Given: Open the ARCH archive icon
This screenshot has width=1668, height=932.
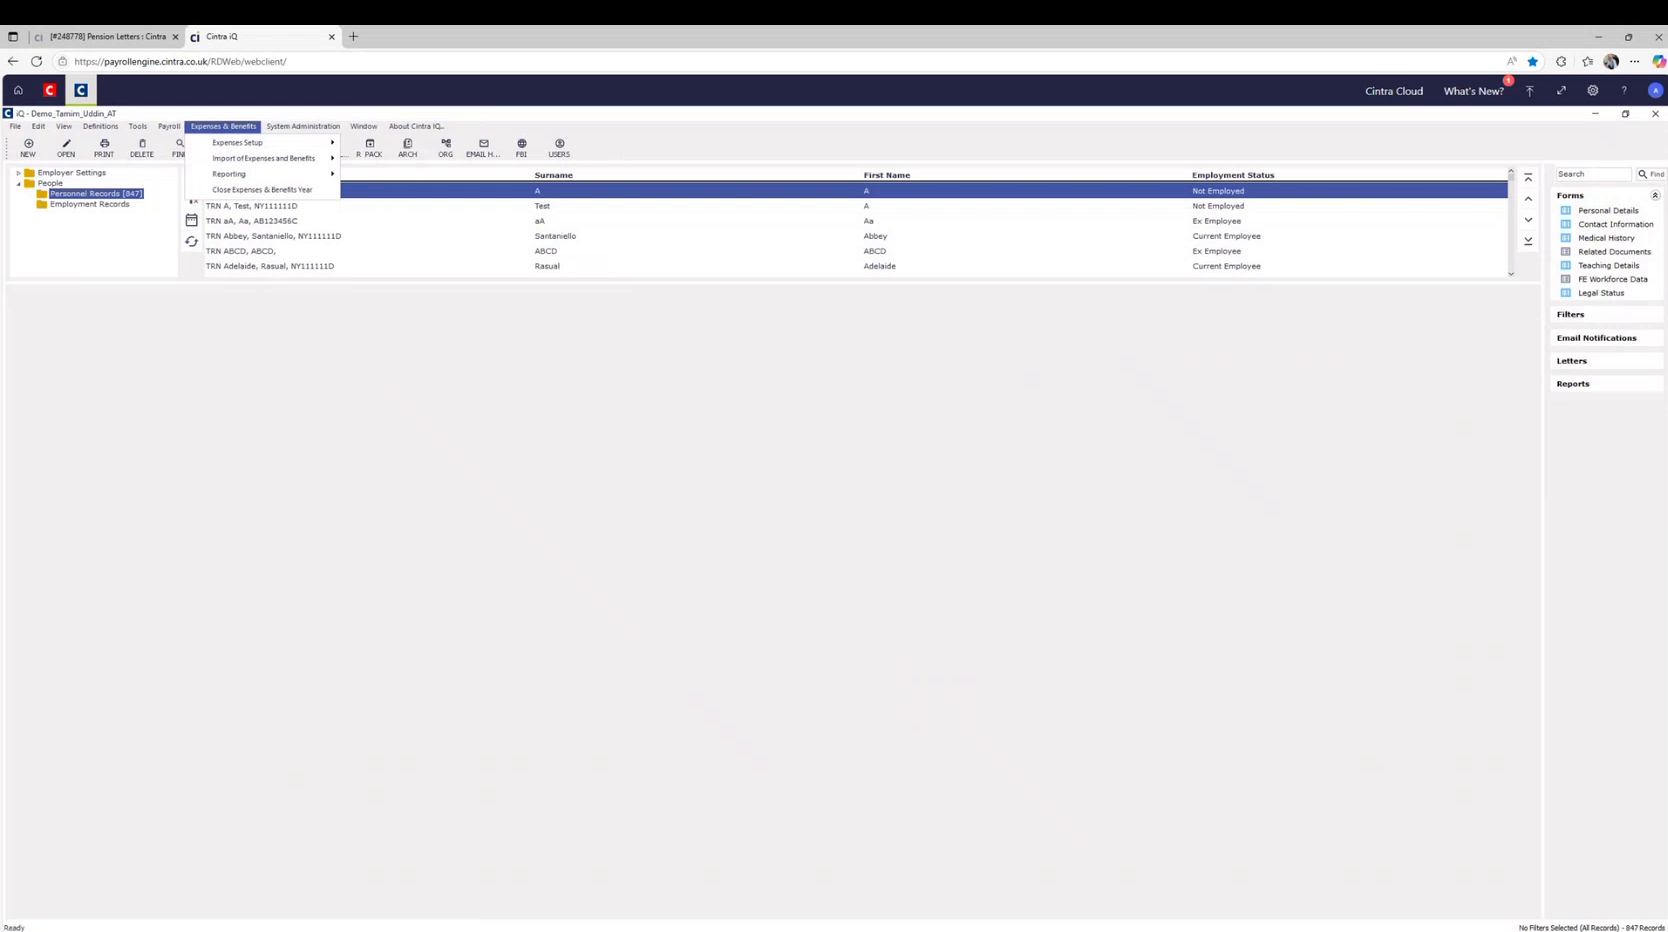Looking at the screenshot, I should 408,147.
